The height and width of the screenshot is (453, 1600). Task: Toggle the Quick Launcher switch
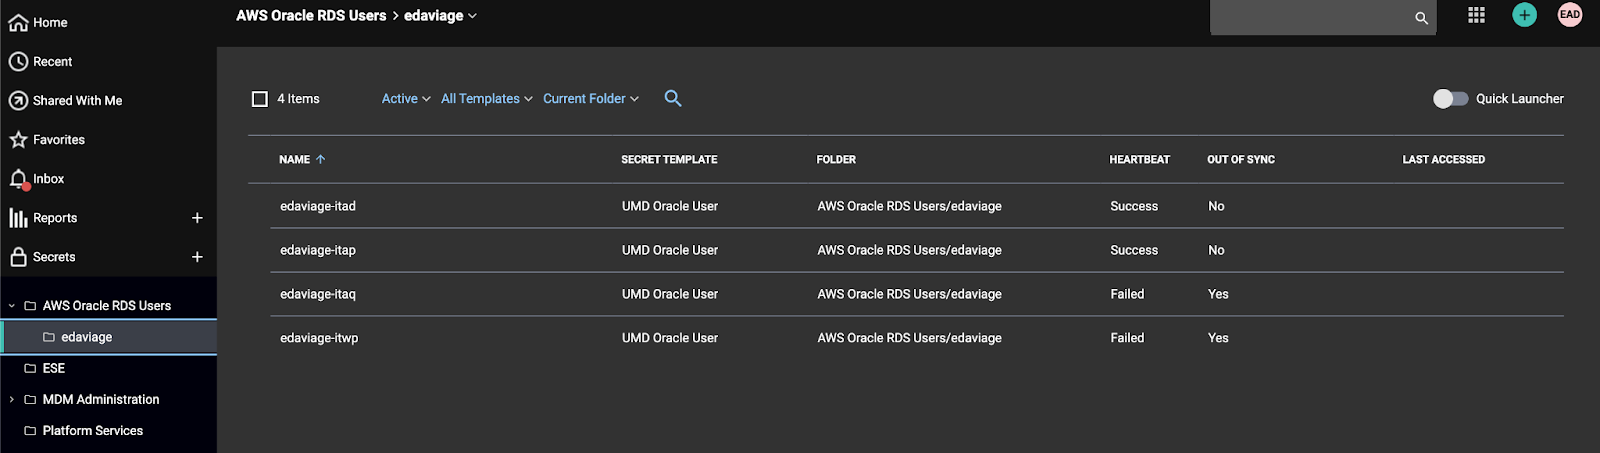point(1450,98)
